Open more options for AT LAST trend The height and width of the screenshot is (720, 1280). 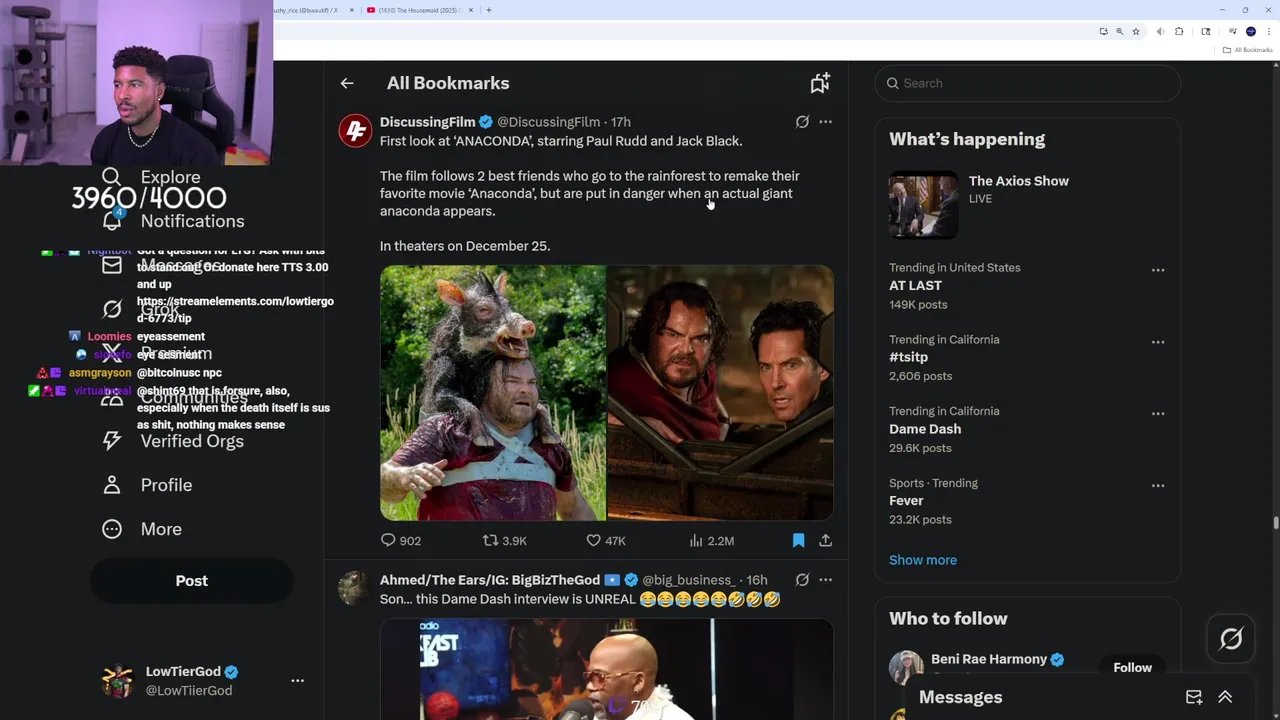[1157, 270]
